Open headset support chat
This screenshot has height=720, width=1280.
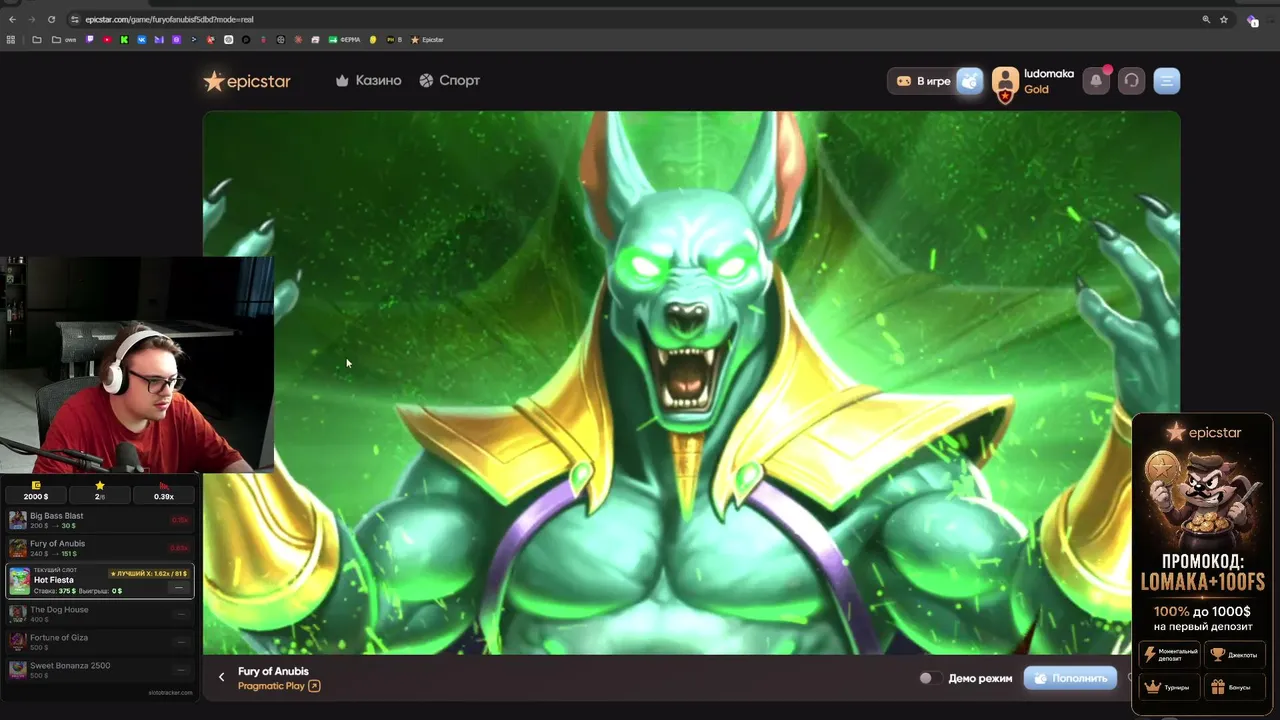[1131, 81]
